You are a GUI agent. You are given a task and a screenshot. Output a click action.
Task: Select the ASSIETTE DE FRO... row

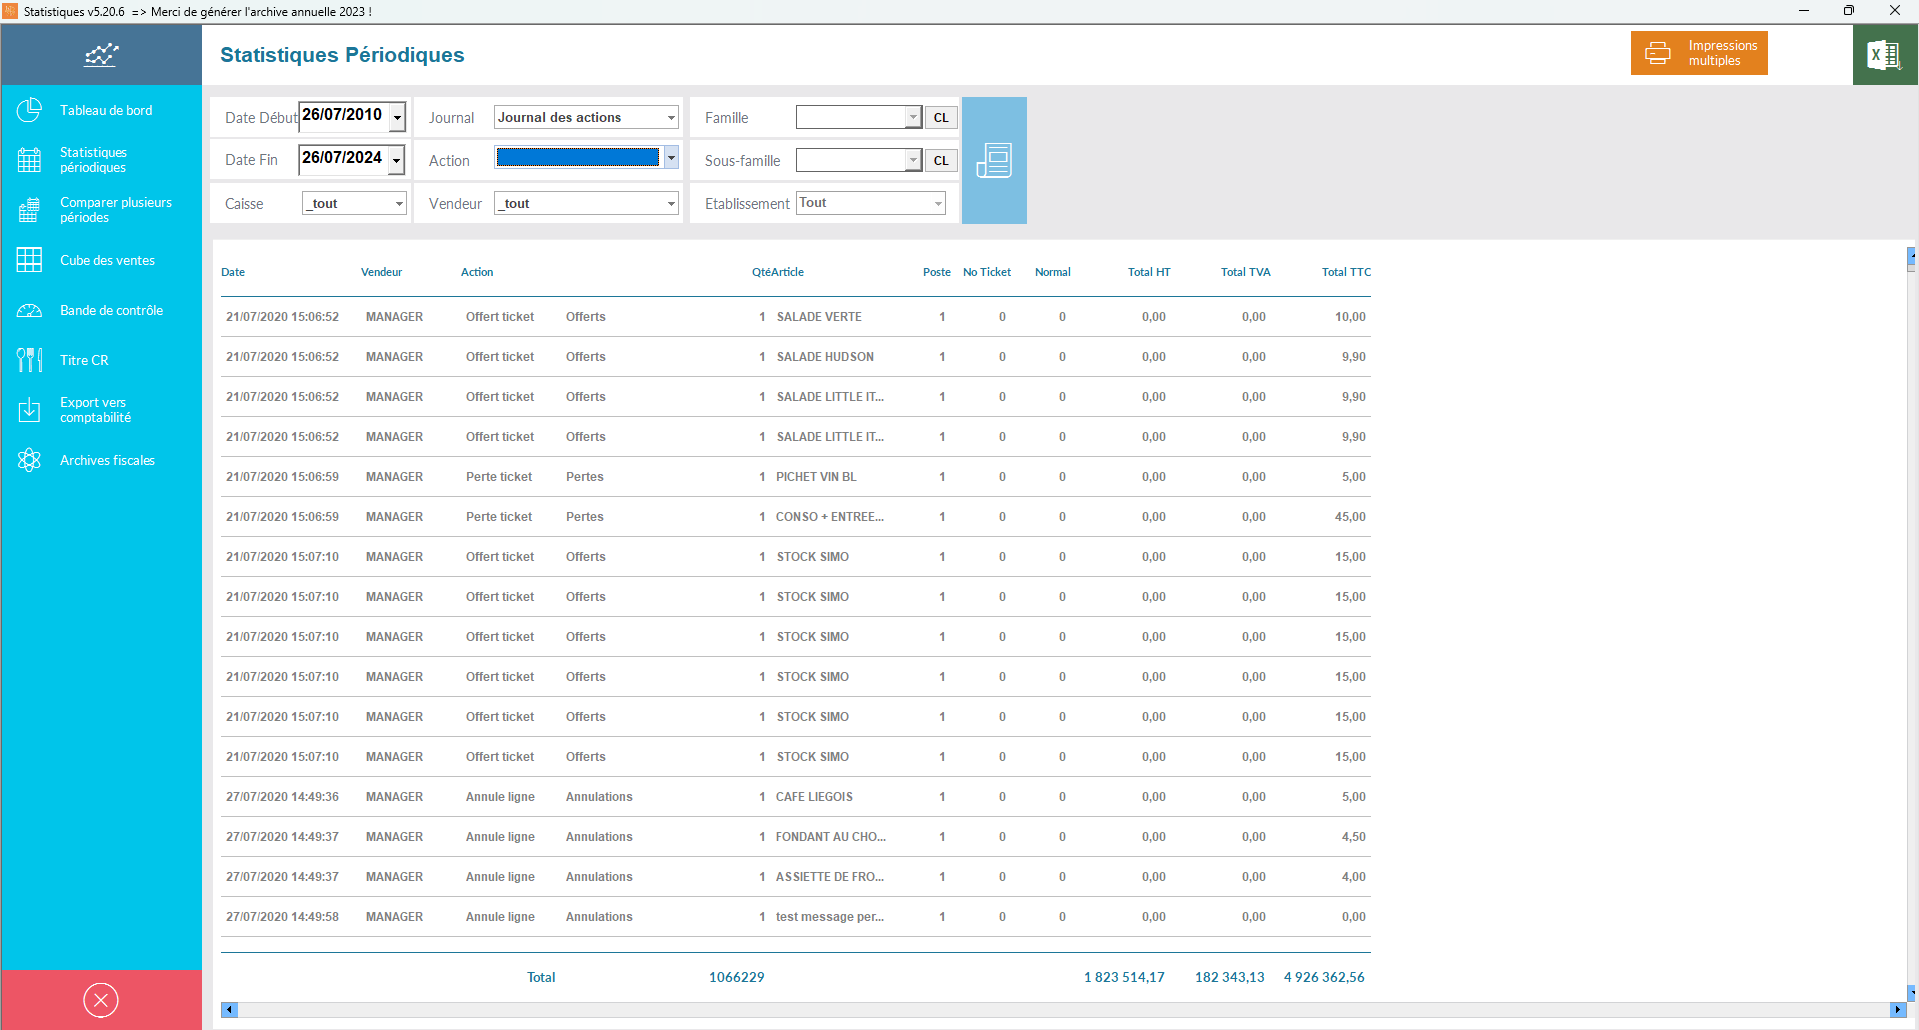tap(796, 877)
